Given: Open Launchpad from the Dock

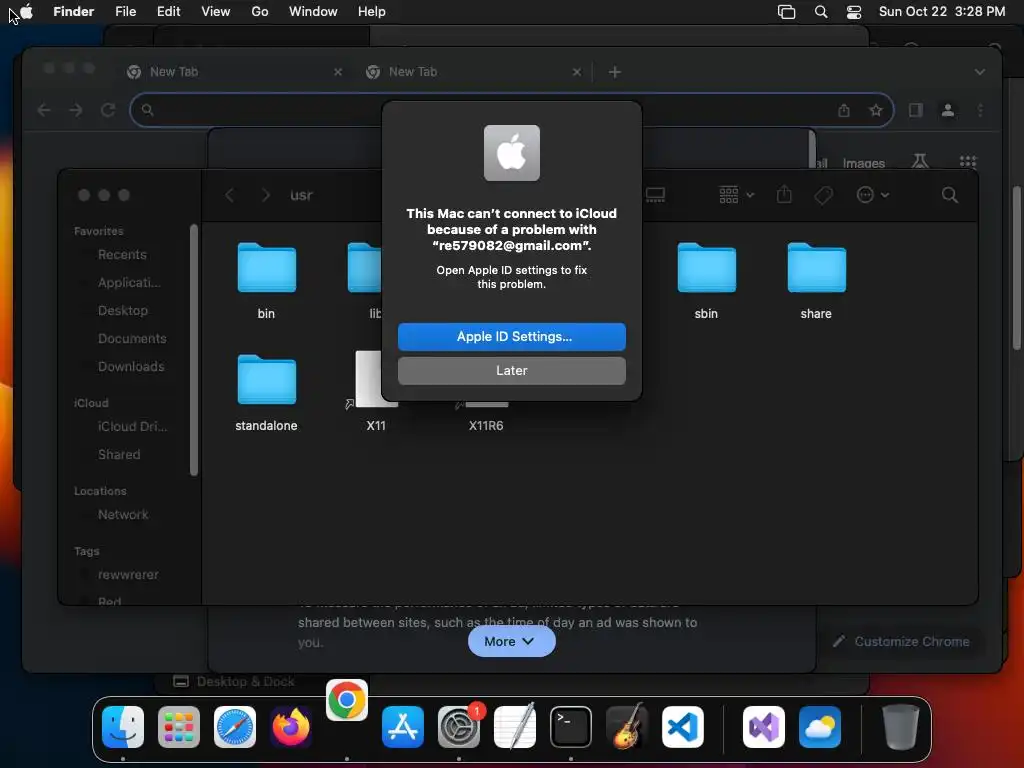Looking at the screenshot, I should click(x=179, y=727).
